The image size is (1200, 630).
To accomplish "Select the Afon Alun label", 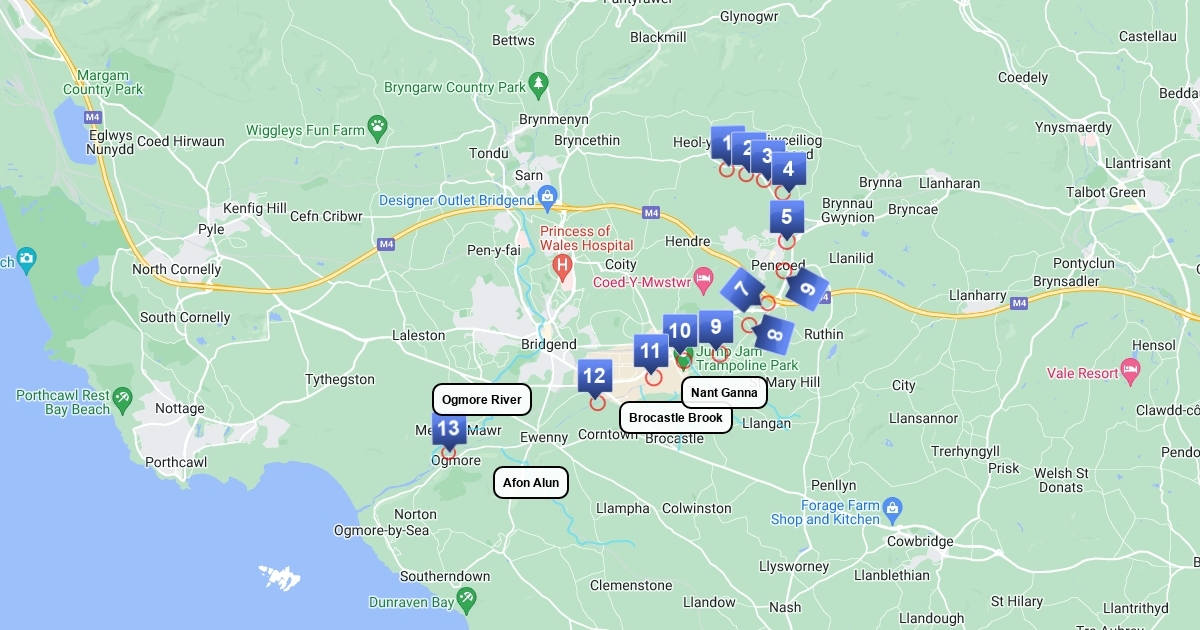I will pos(531,483).
